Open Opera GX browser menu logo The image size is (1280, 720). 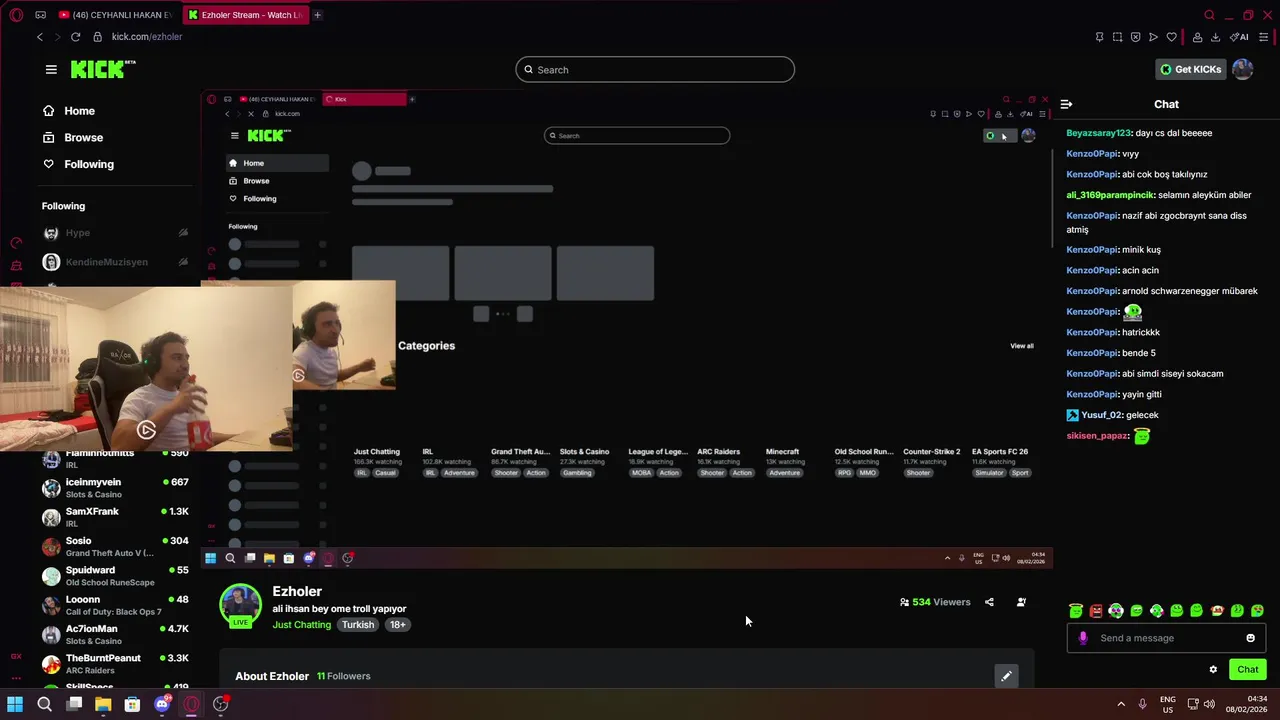[x=15, y=15]
